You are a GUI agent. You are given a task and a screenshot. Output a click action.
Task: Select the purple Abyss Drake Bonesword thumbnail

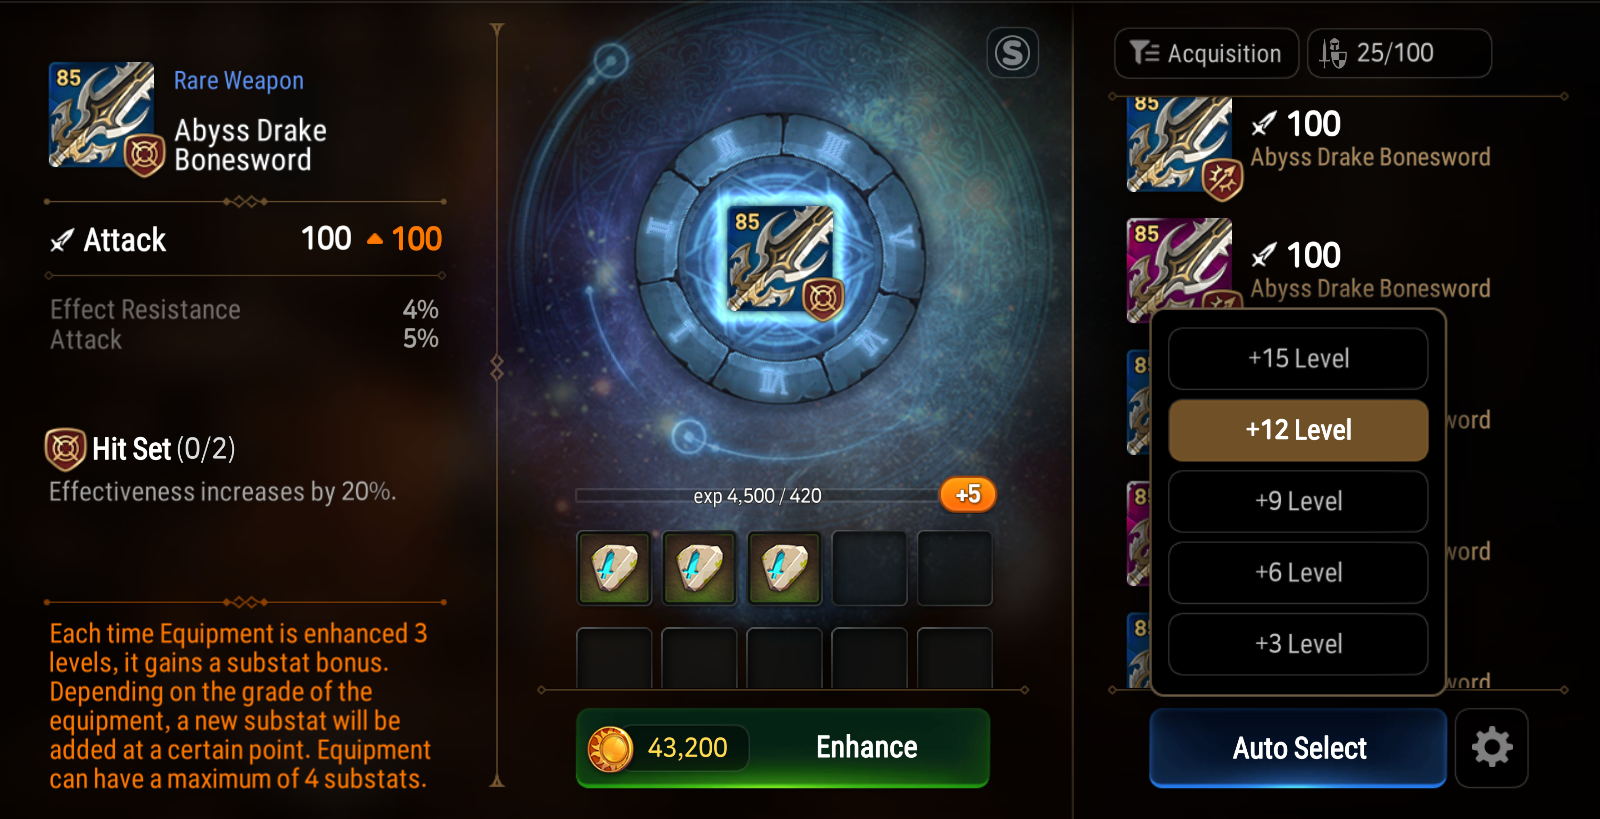coord(1179,268)
